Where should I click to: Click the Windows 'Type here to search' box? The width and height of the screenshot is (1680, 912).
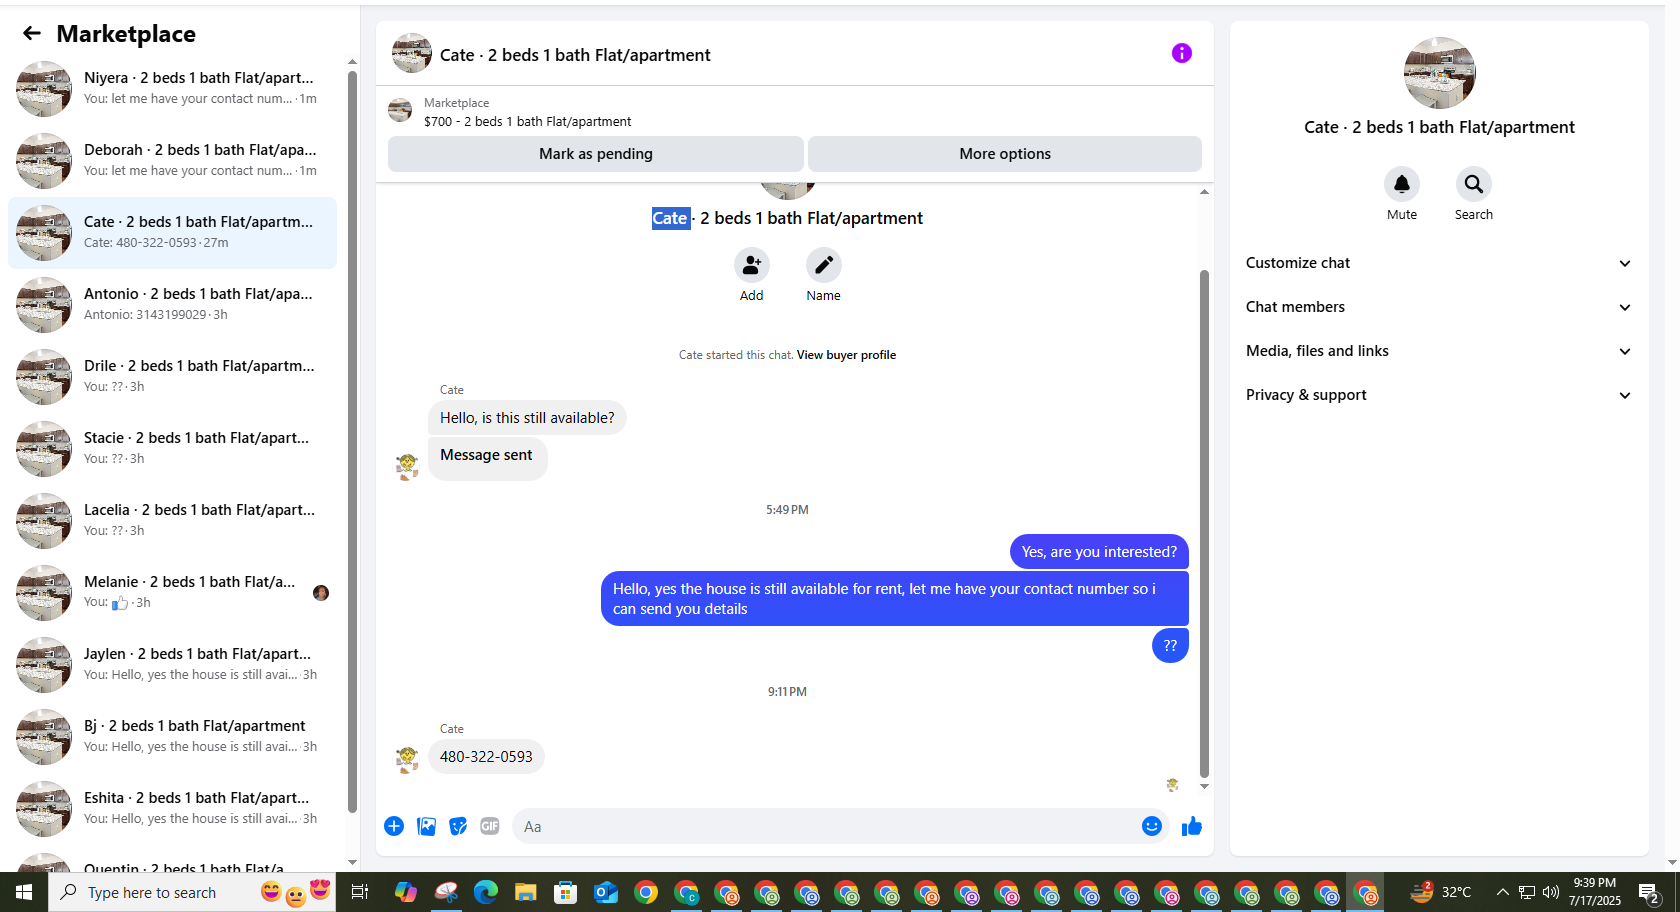pos(192,892)
